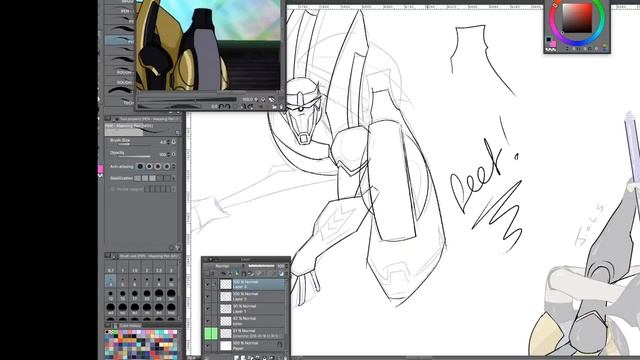Open the Normal blending mode dropdown
The width and height of the screenshot is (640, 360).
click(x=223, y=266)
